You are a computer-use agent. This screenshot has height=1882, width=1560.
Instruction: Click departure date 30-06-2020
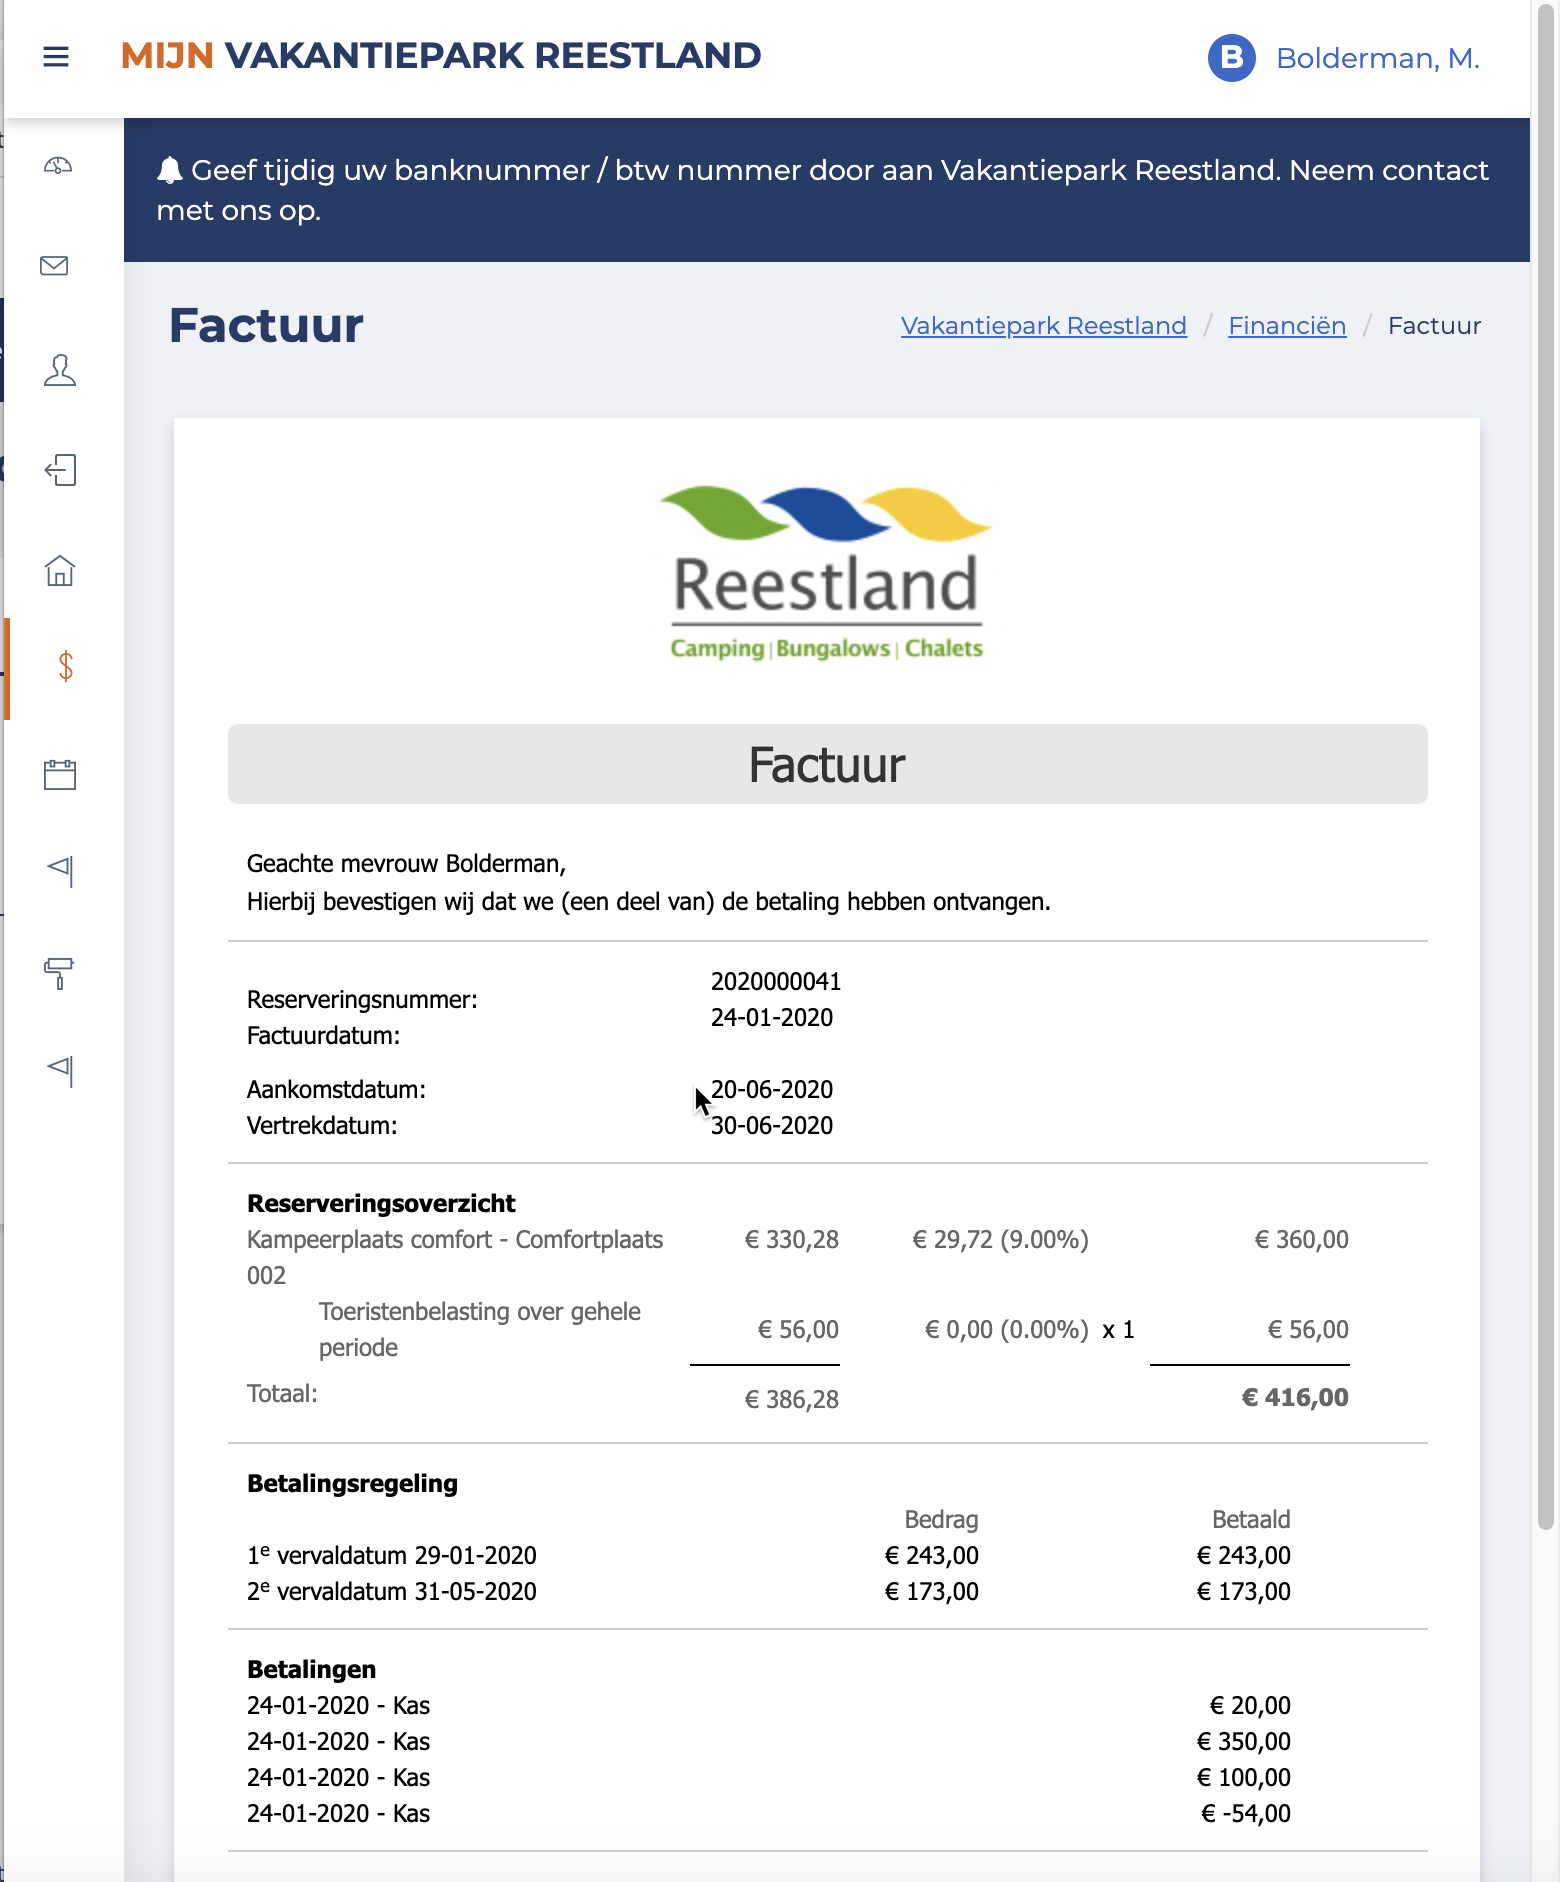(x=771, y=1126)
